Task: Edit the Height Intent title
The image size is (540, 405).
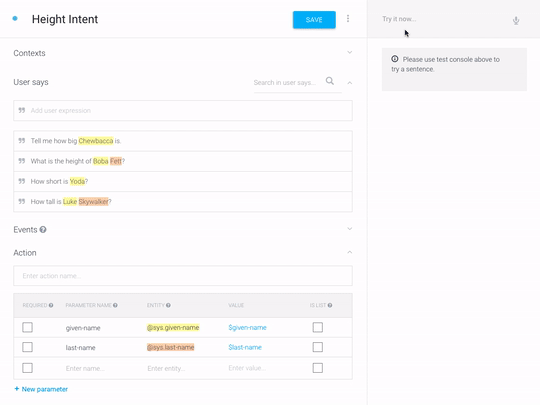Action: [65, 19]
